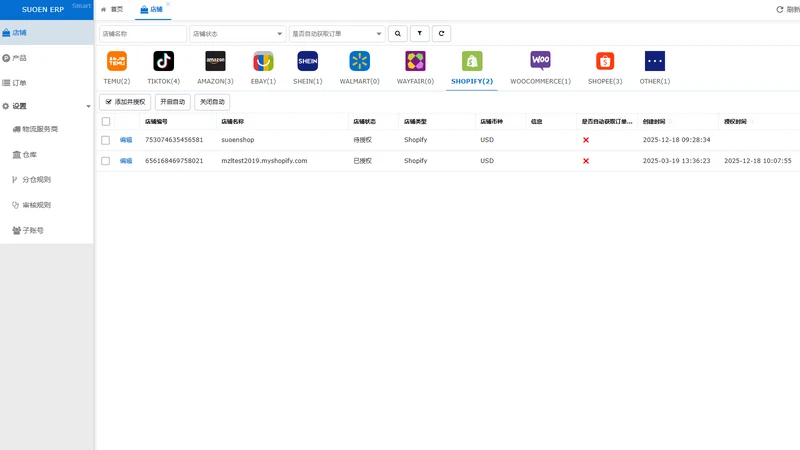Open 子账号 in the sidebar
This screenshot has width=800, height=450.
[46, 231]
